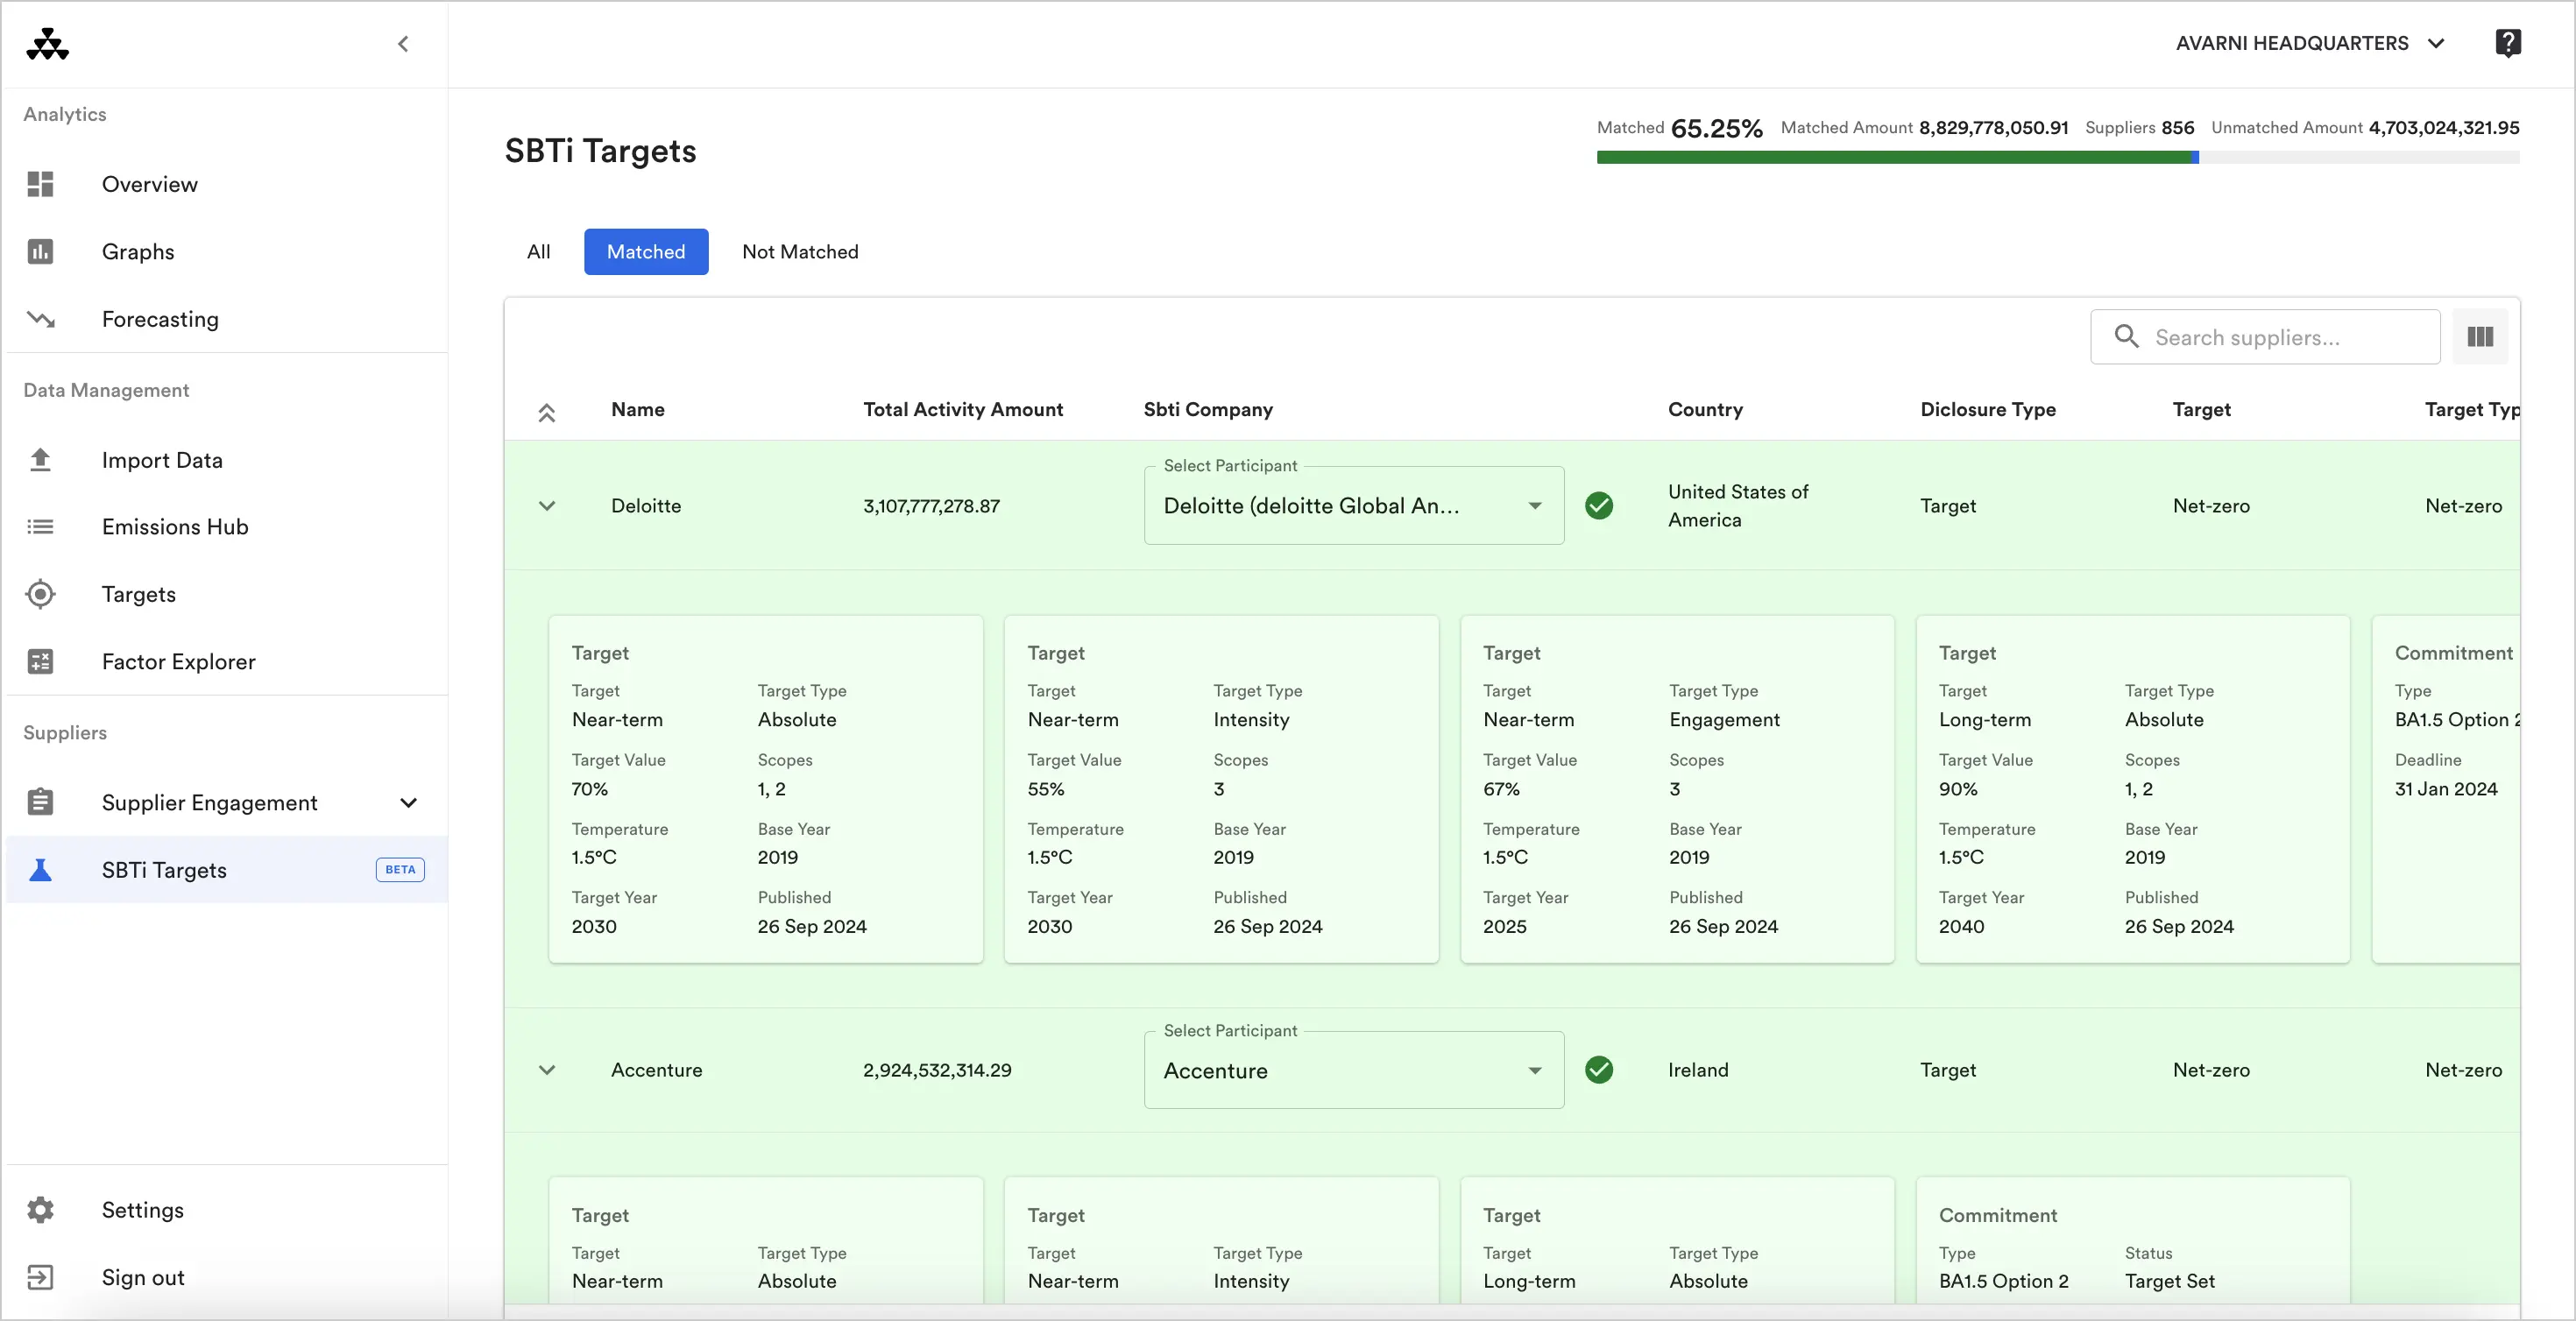
Task: Click the search magnifier icon
Action: (x=2127, y=337)
